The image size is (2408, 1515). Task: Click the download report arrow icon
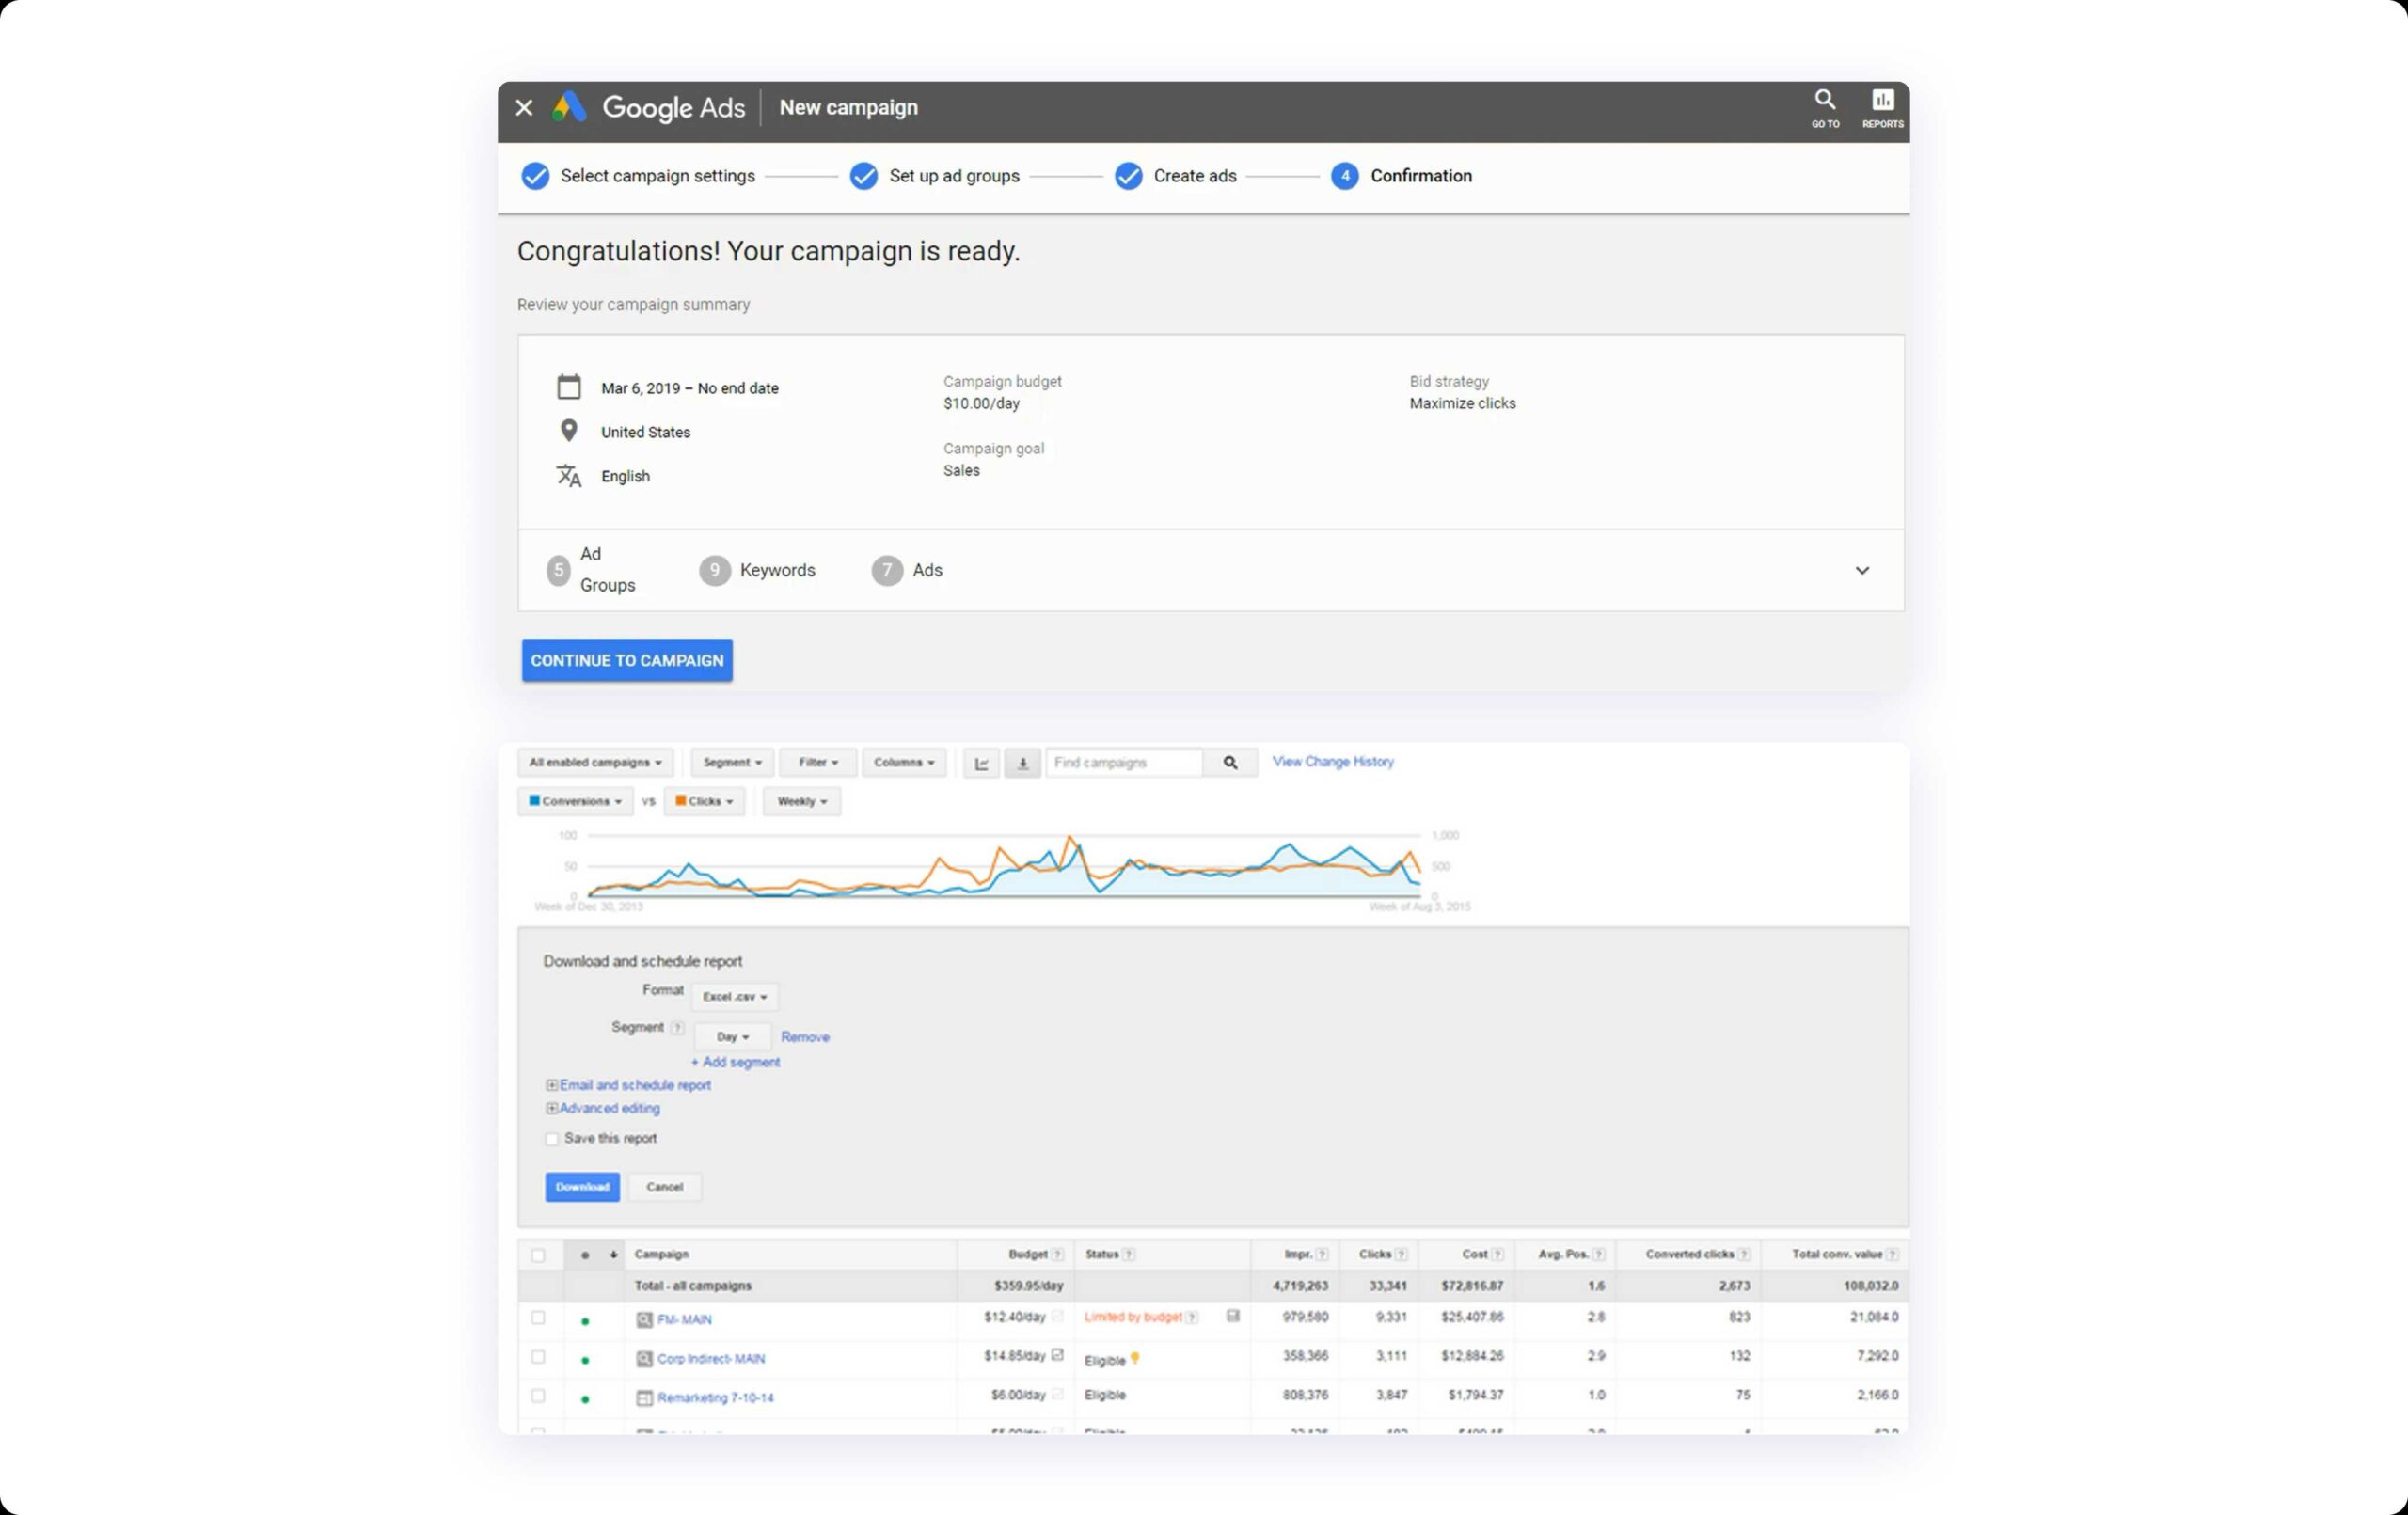[1022, 763]
